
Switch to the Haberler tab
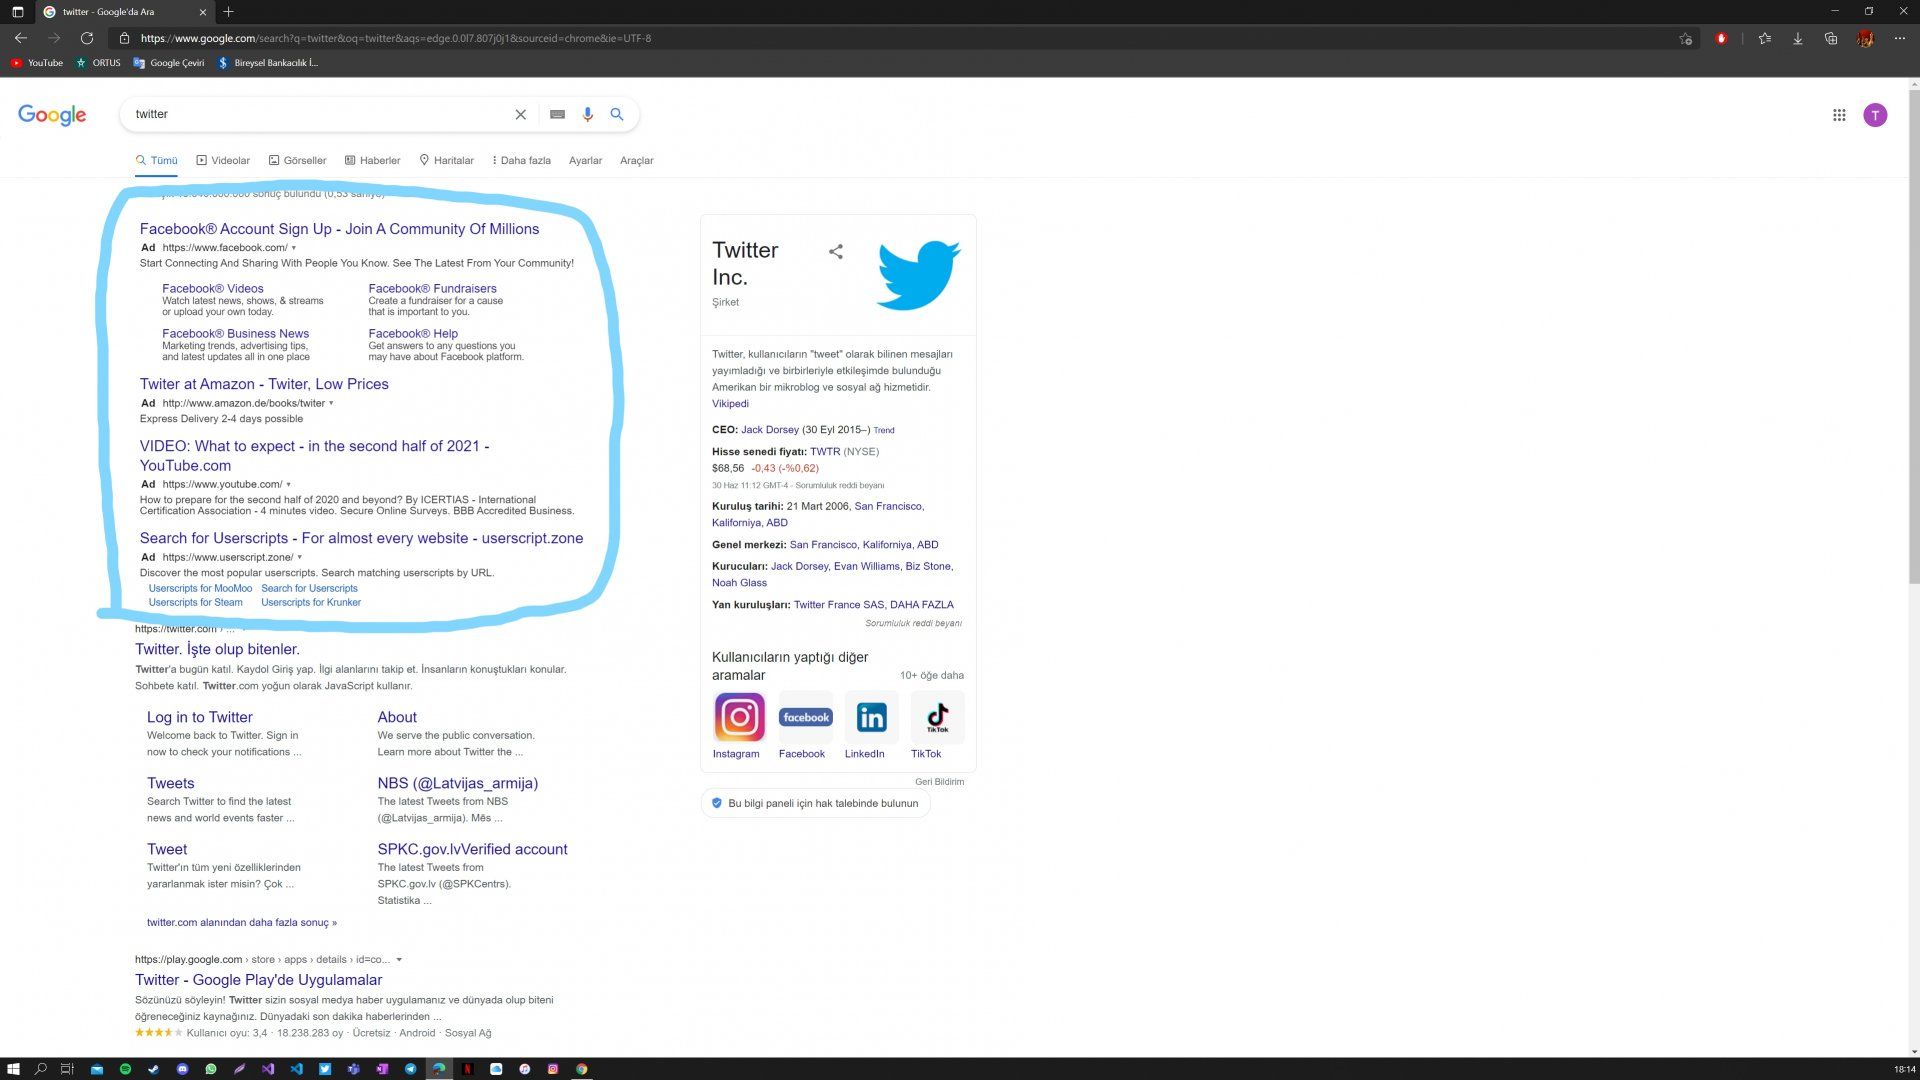pyautogui.click(x=372, y=160)
